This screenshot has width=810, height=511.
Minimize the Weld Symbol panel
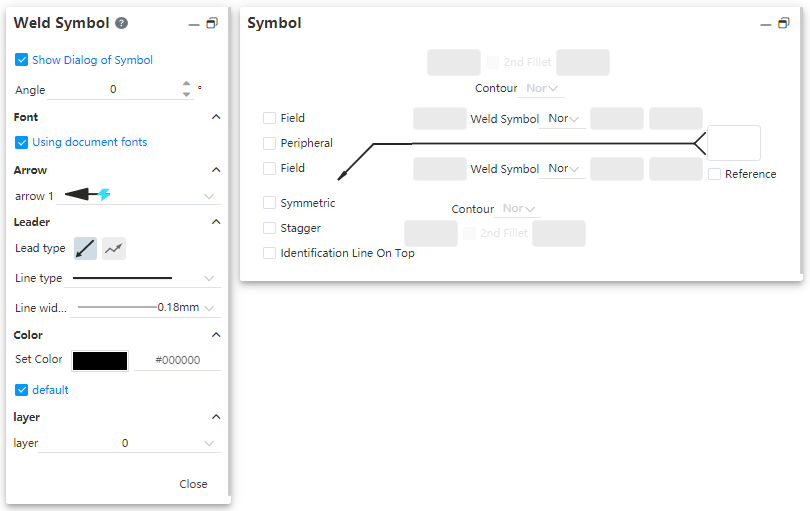coord(194,24)
